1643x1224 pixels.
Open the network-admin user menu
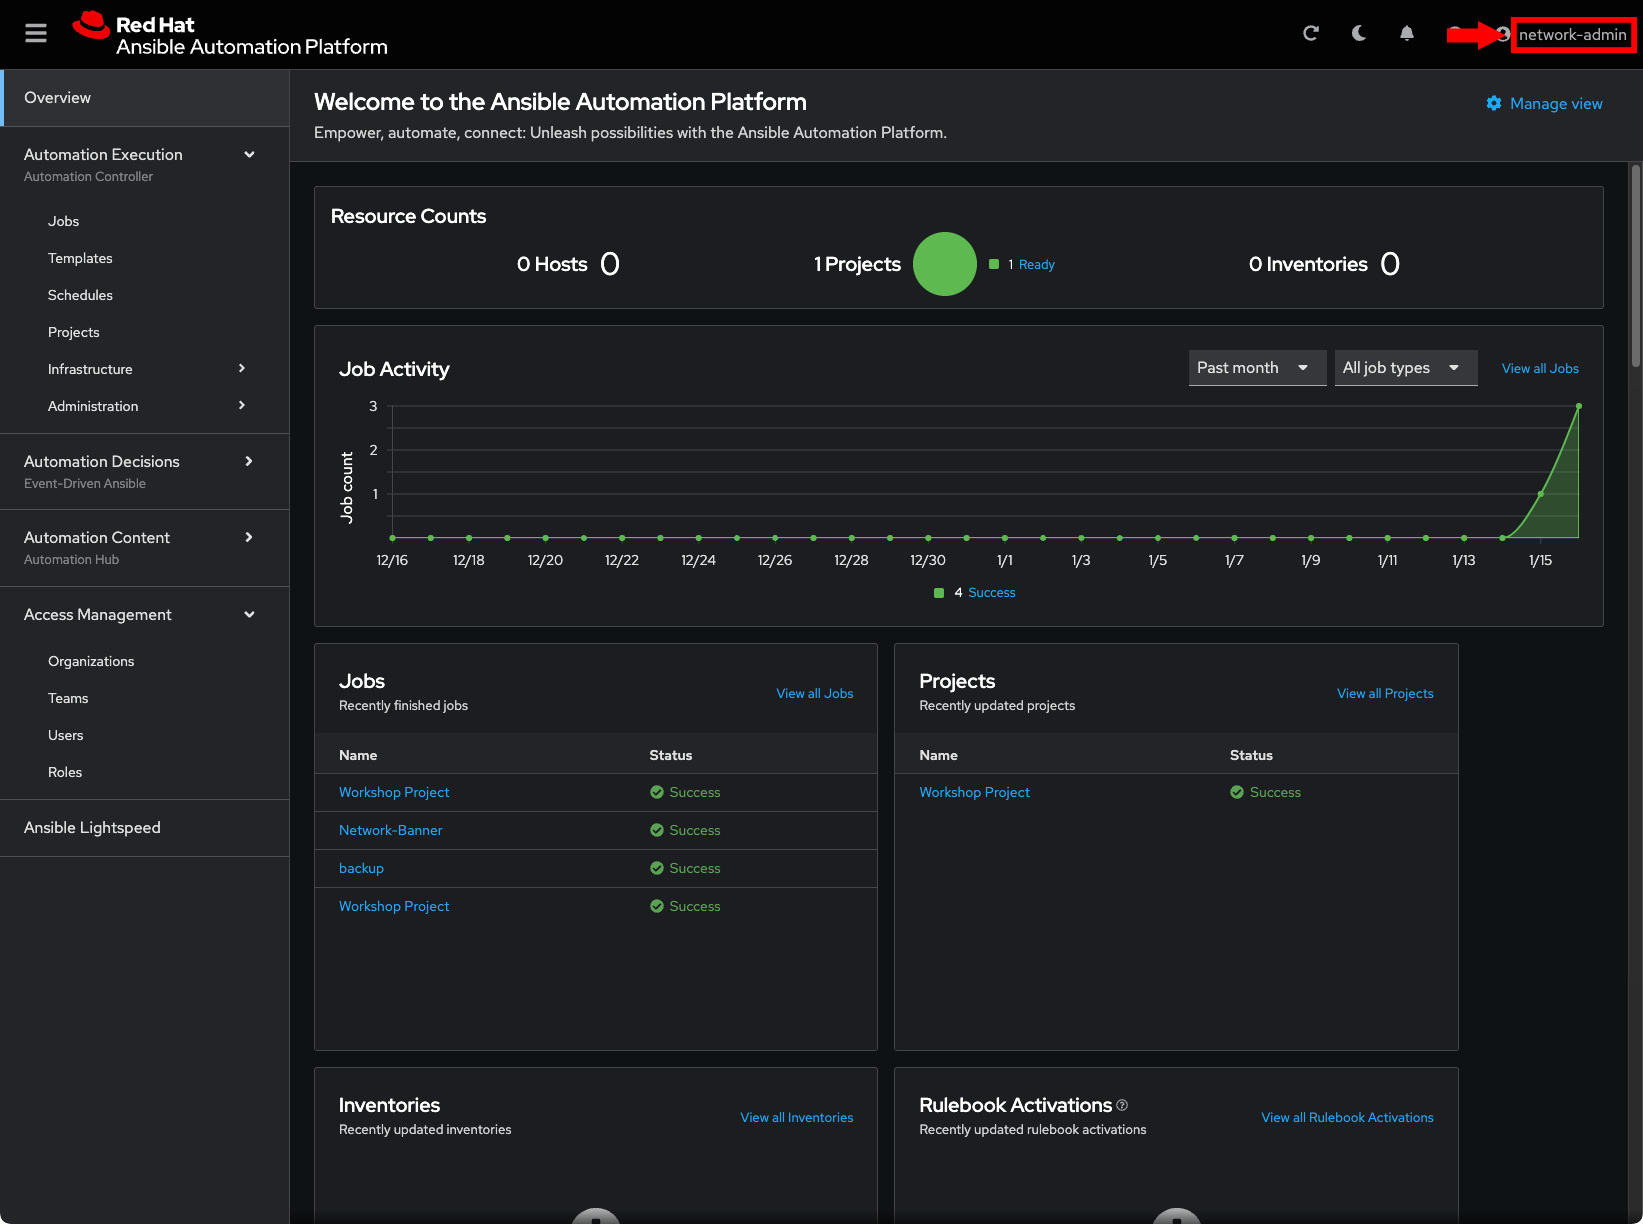click(x=1572, y=35)
